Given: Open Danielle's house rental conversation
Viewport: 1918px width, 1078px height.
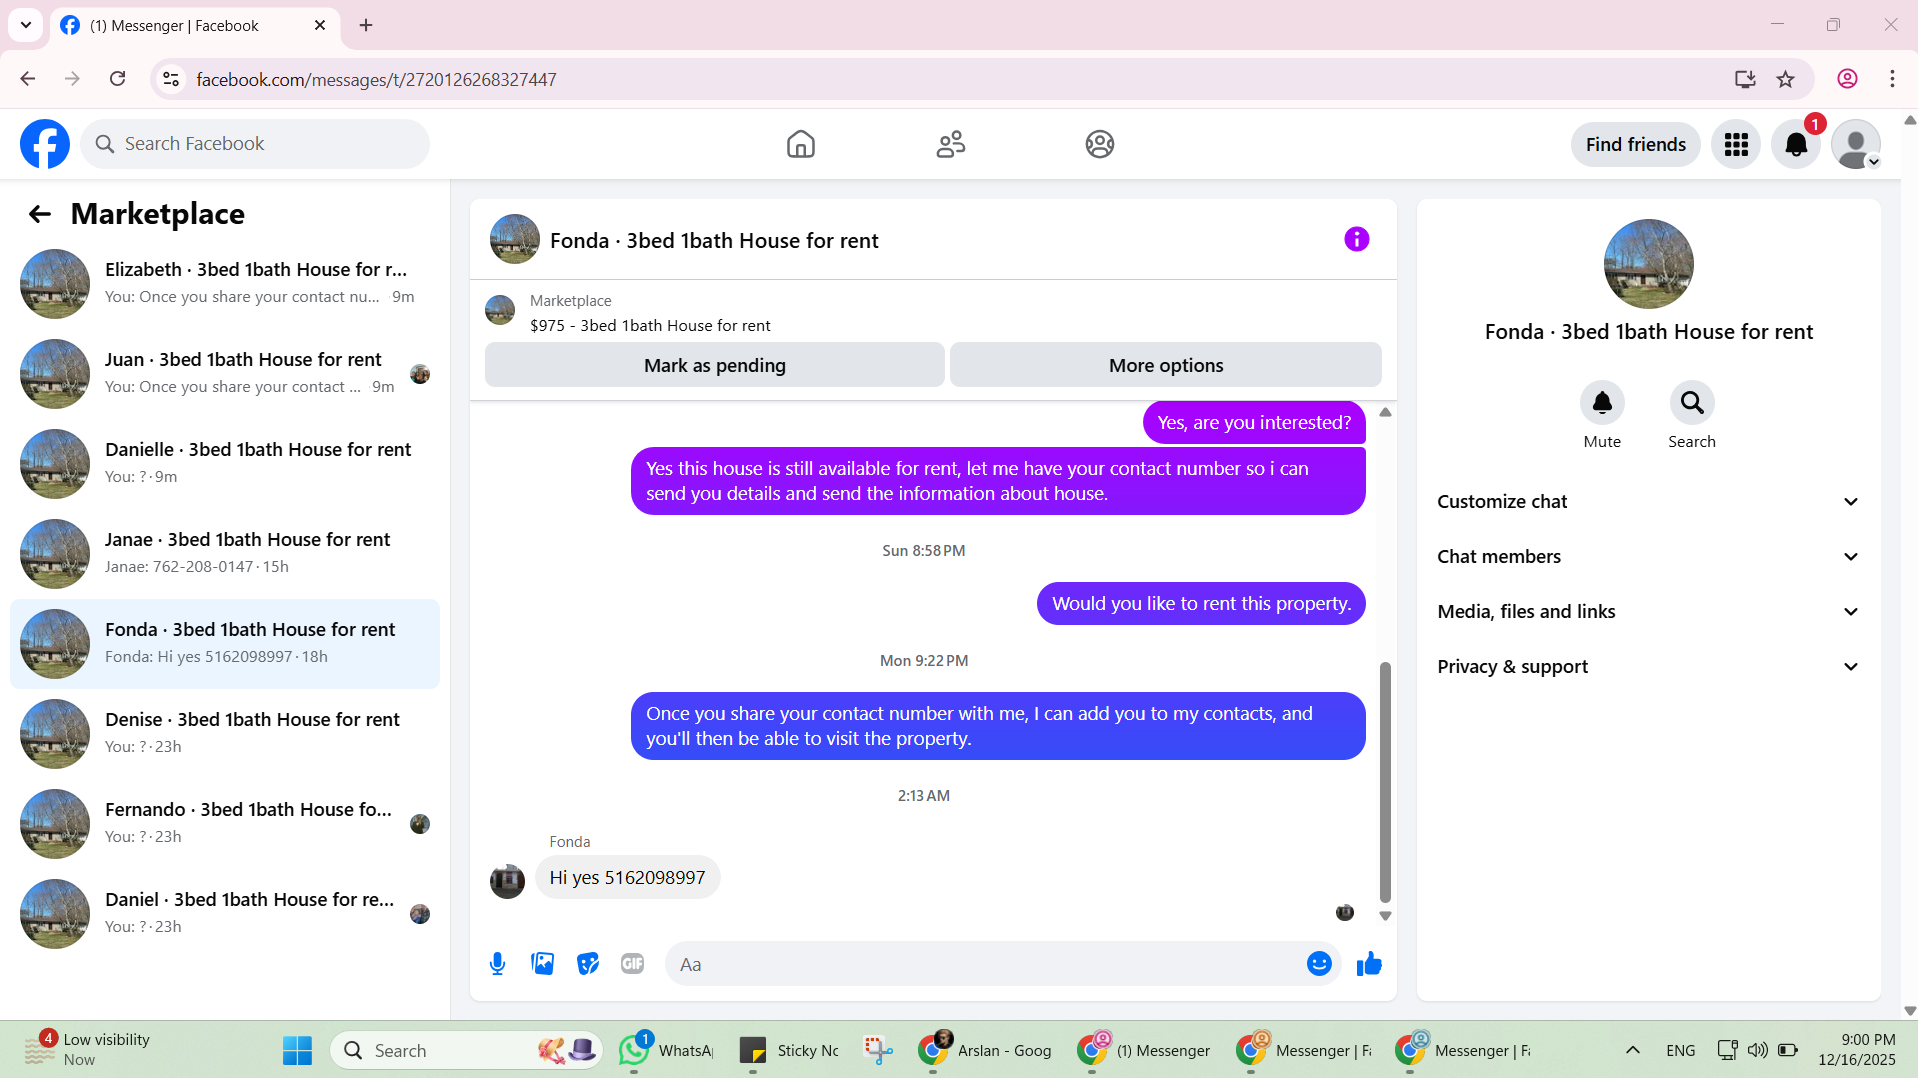Looking at the screenshot, I should 225,464.
